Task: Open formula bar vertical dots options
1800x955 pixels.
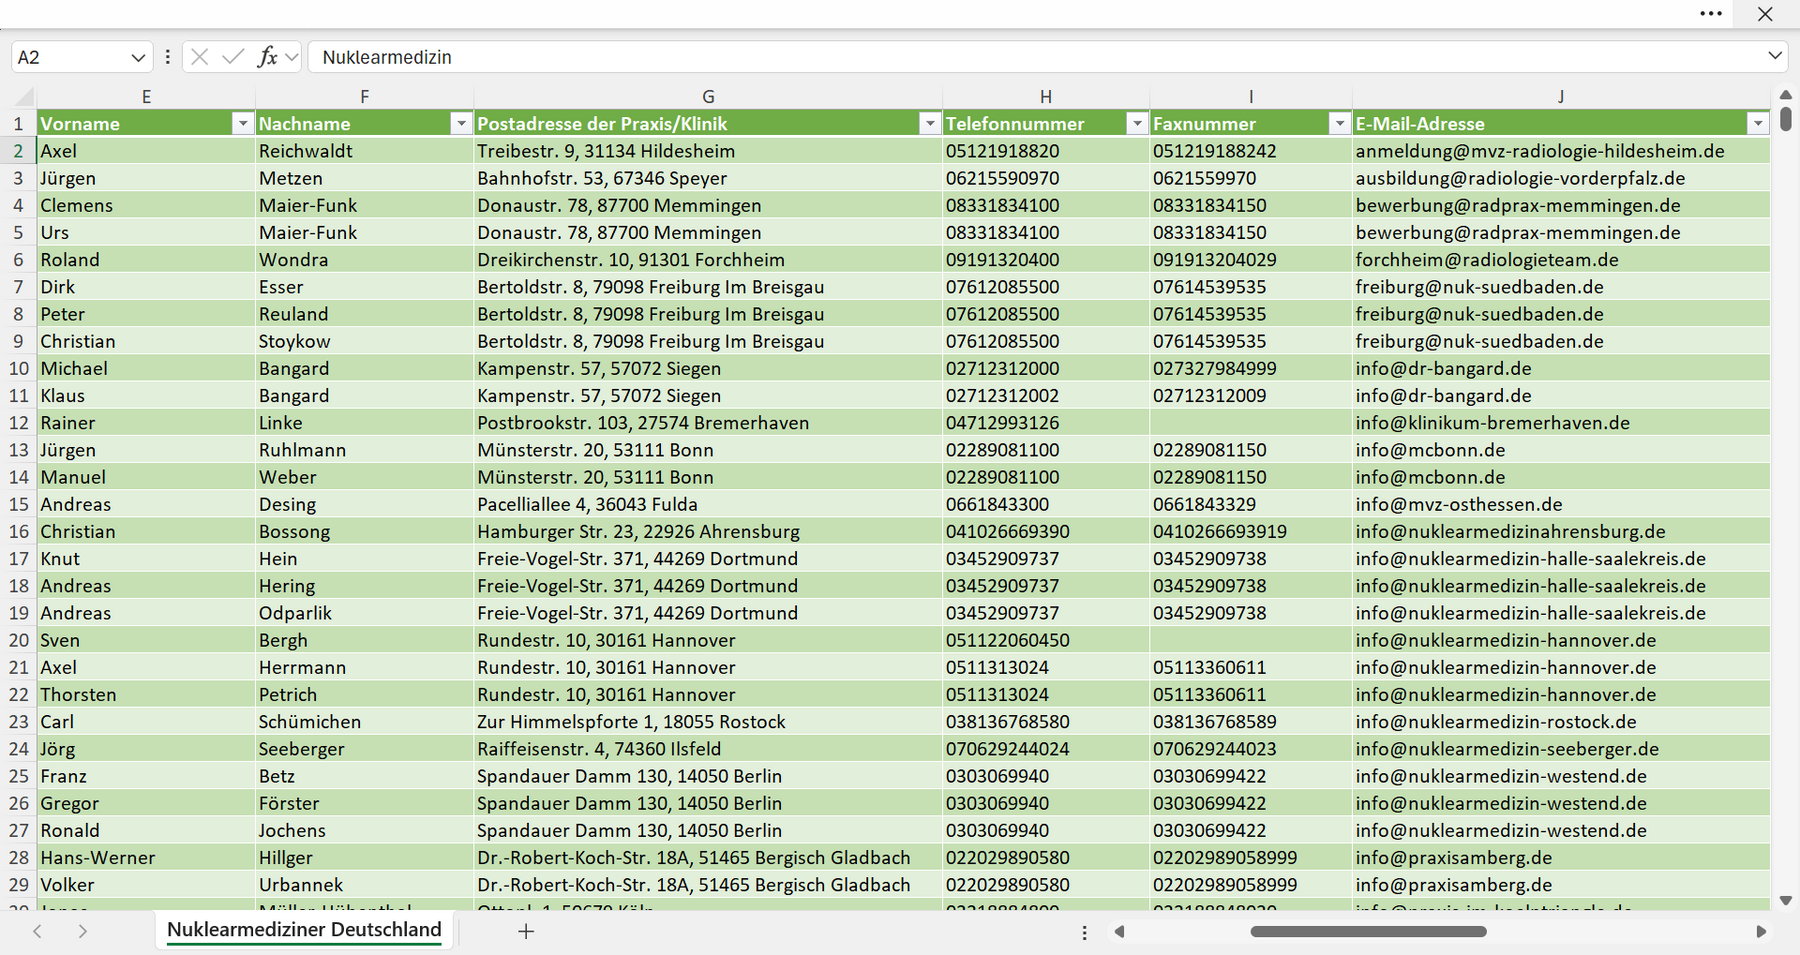Action: [x=167, y=57]
